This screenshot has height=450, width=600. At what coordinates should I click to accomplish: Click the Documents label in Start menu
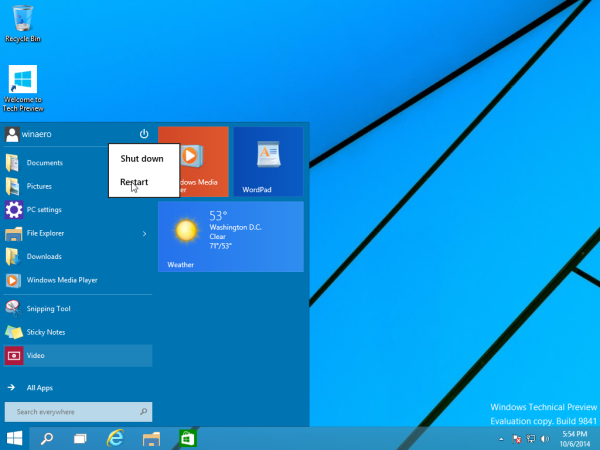45,163
